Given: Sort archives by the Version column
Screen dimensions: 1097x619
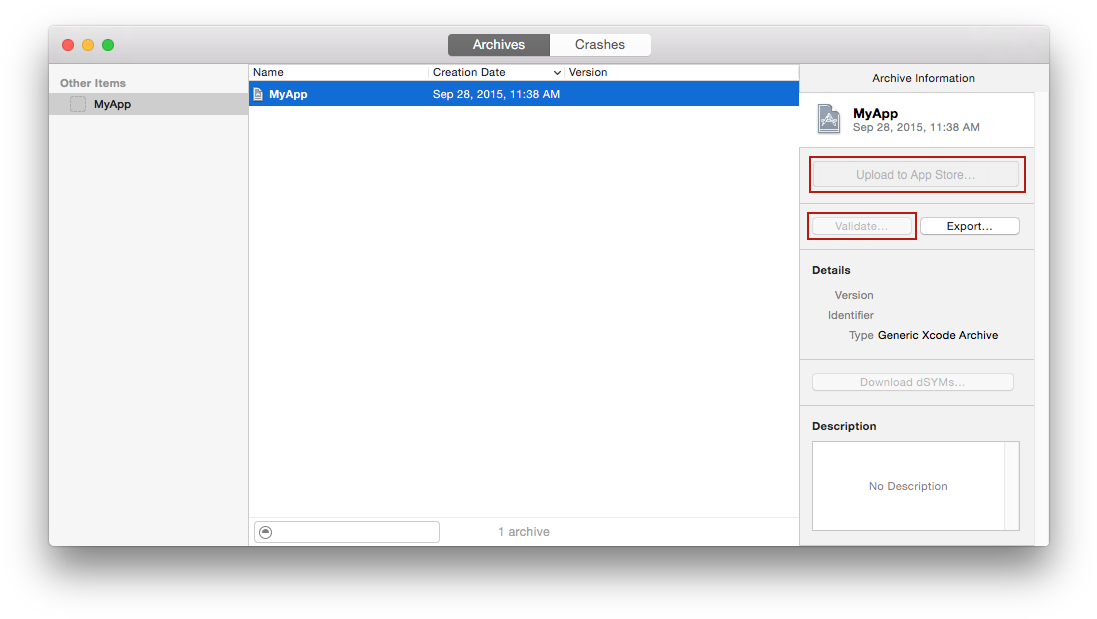Looking at the screenshot, I should pyautogui.click(x=588, y=72).
